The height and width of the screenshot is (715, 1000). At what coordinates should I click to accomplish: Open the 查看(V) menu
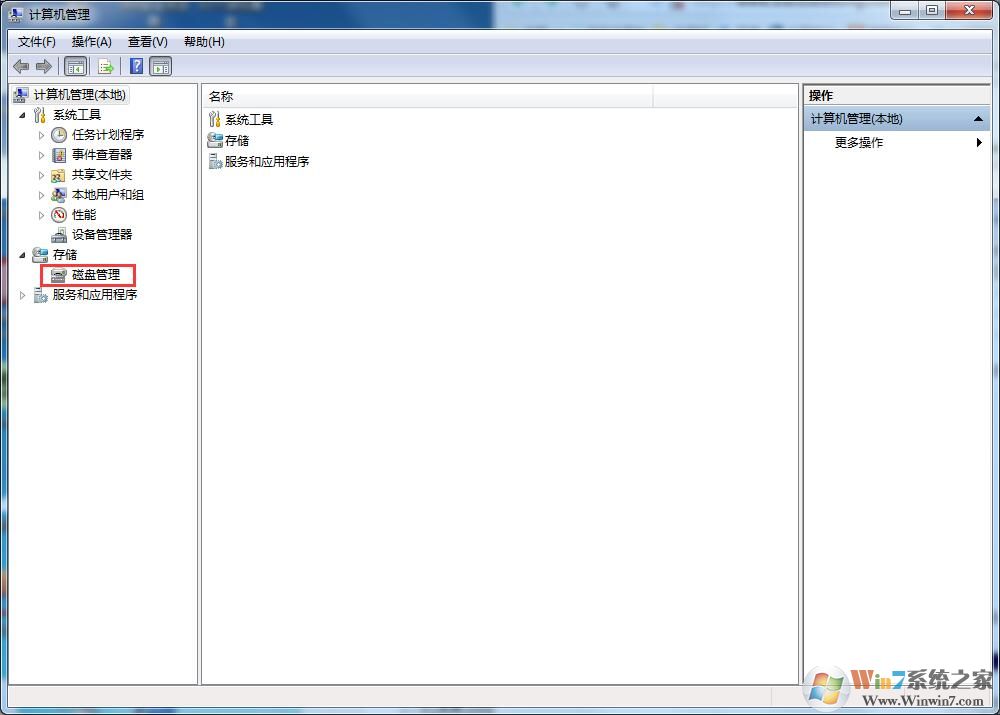[x=146, y=41]
